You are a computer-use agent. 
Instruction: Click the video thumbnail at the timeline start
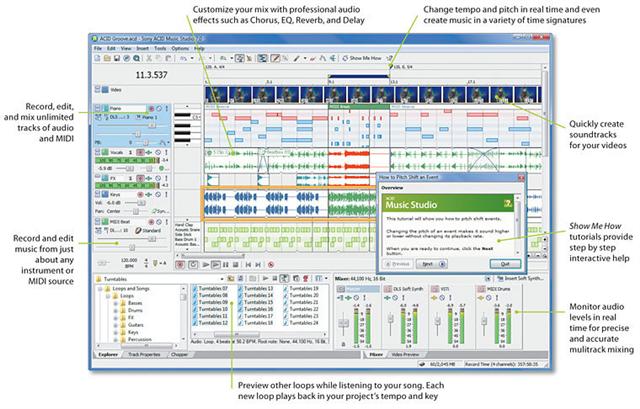216,96
